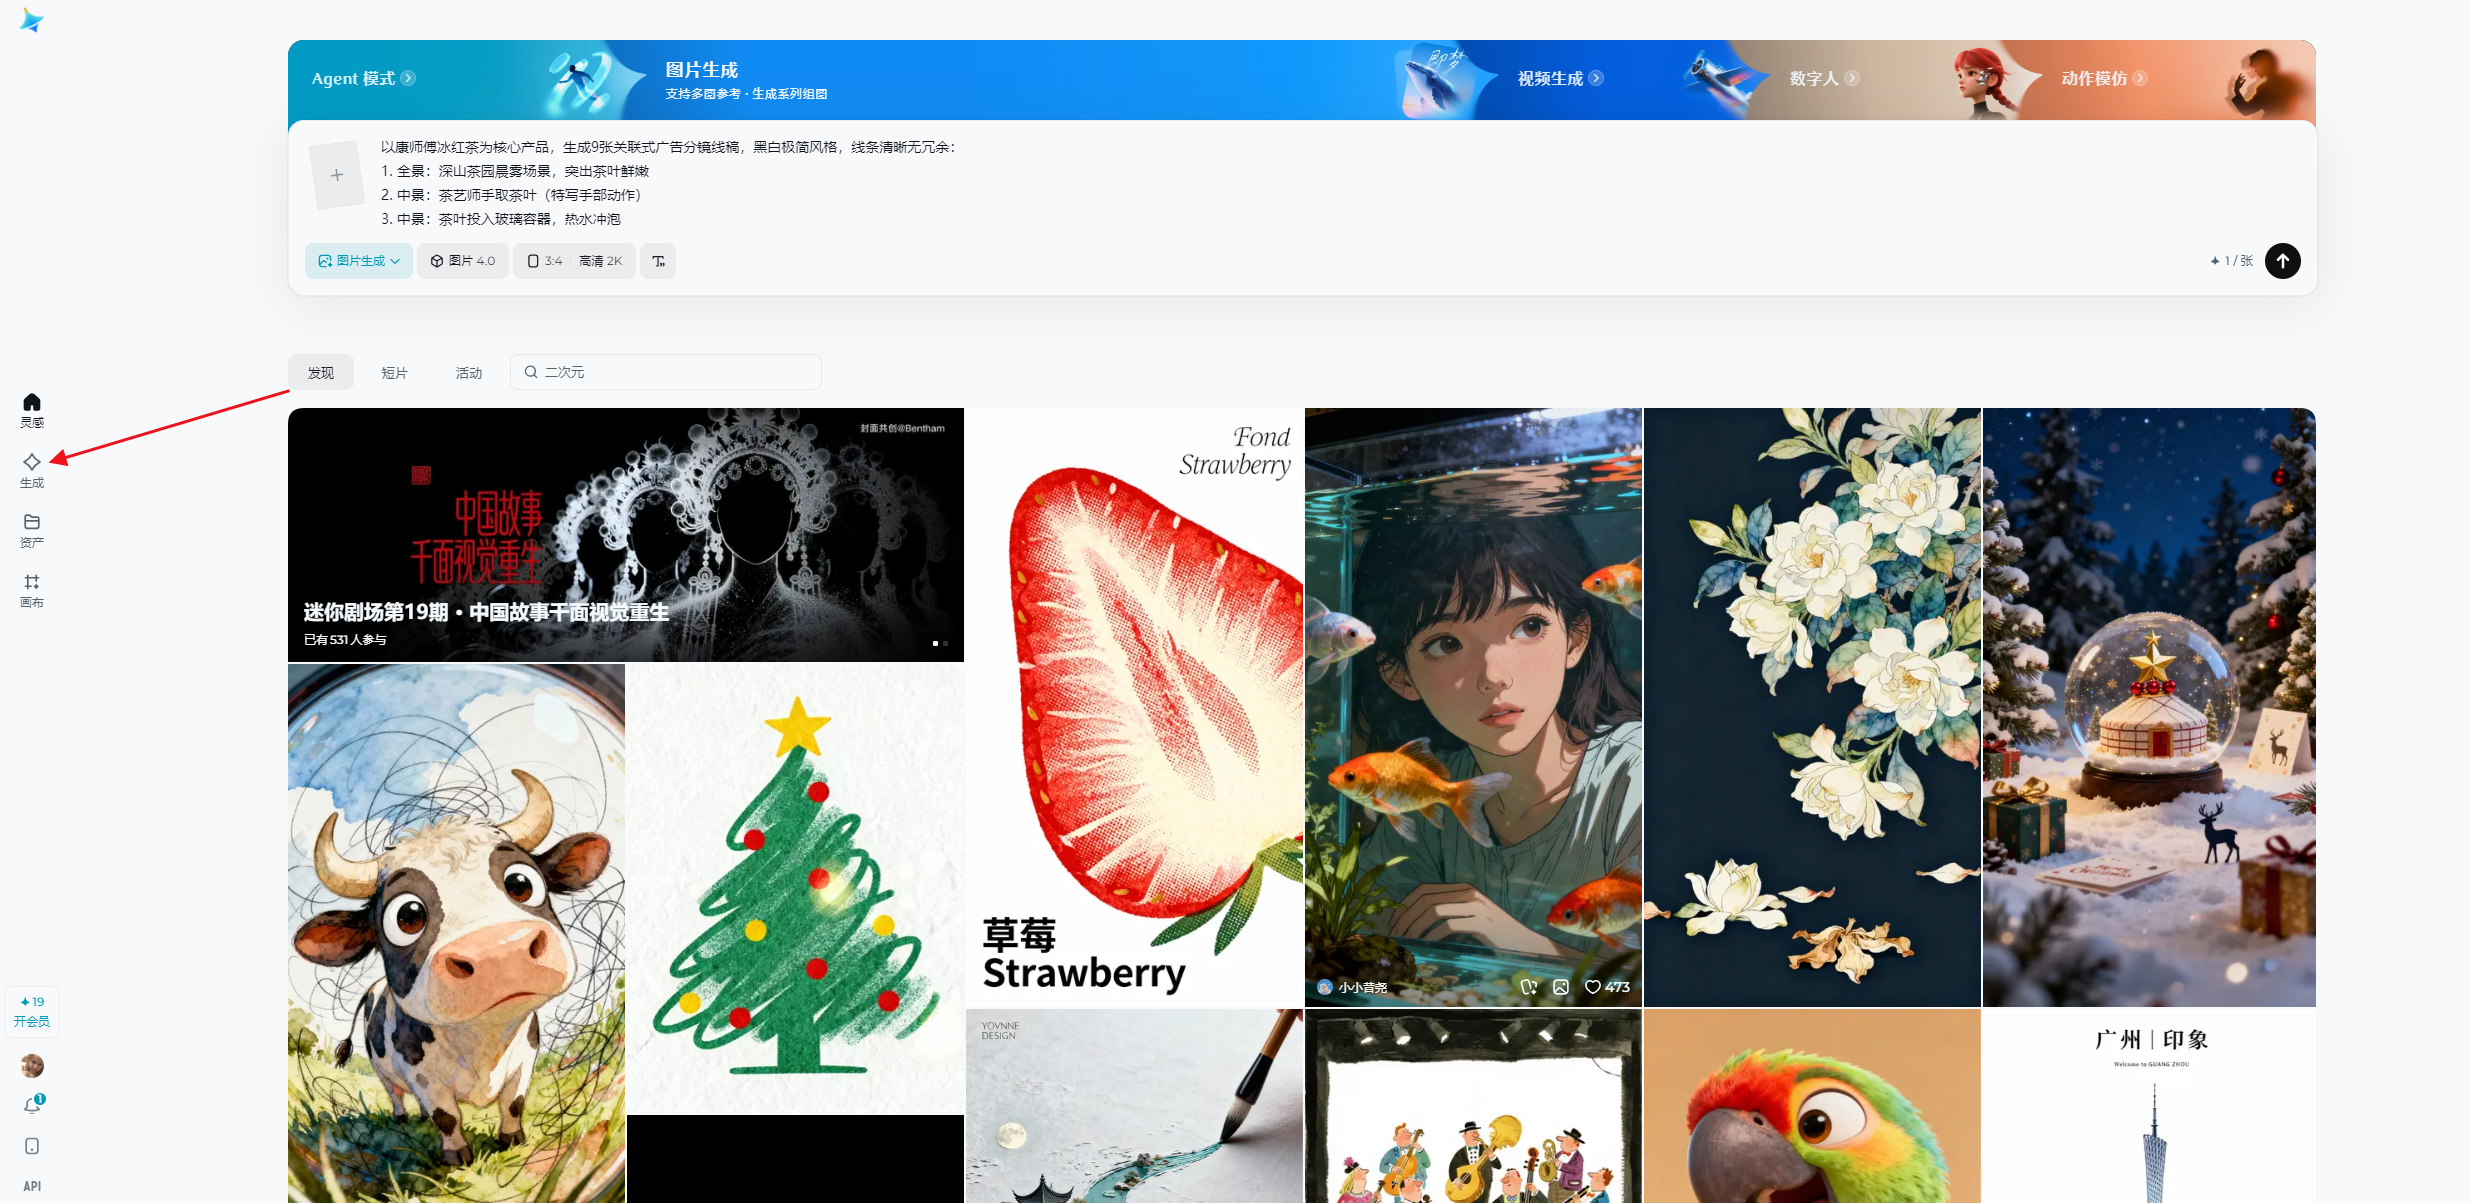
Task: Click the add reference image plus icon
Action: tap(337, 174)
